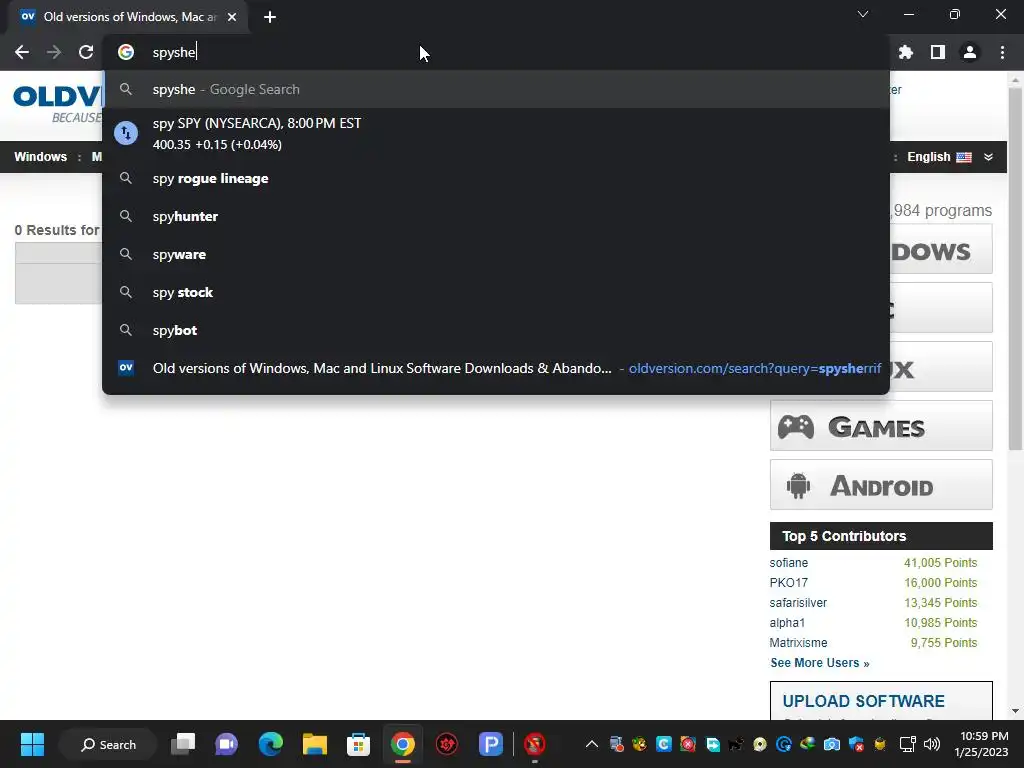
Task: Show hidden system tray icons chevron
Action: tap(592, 744)
